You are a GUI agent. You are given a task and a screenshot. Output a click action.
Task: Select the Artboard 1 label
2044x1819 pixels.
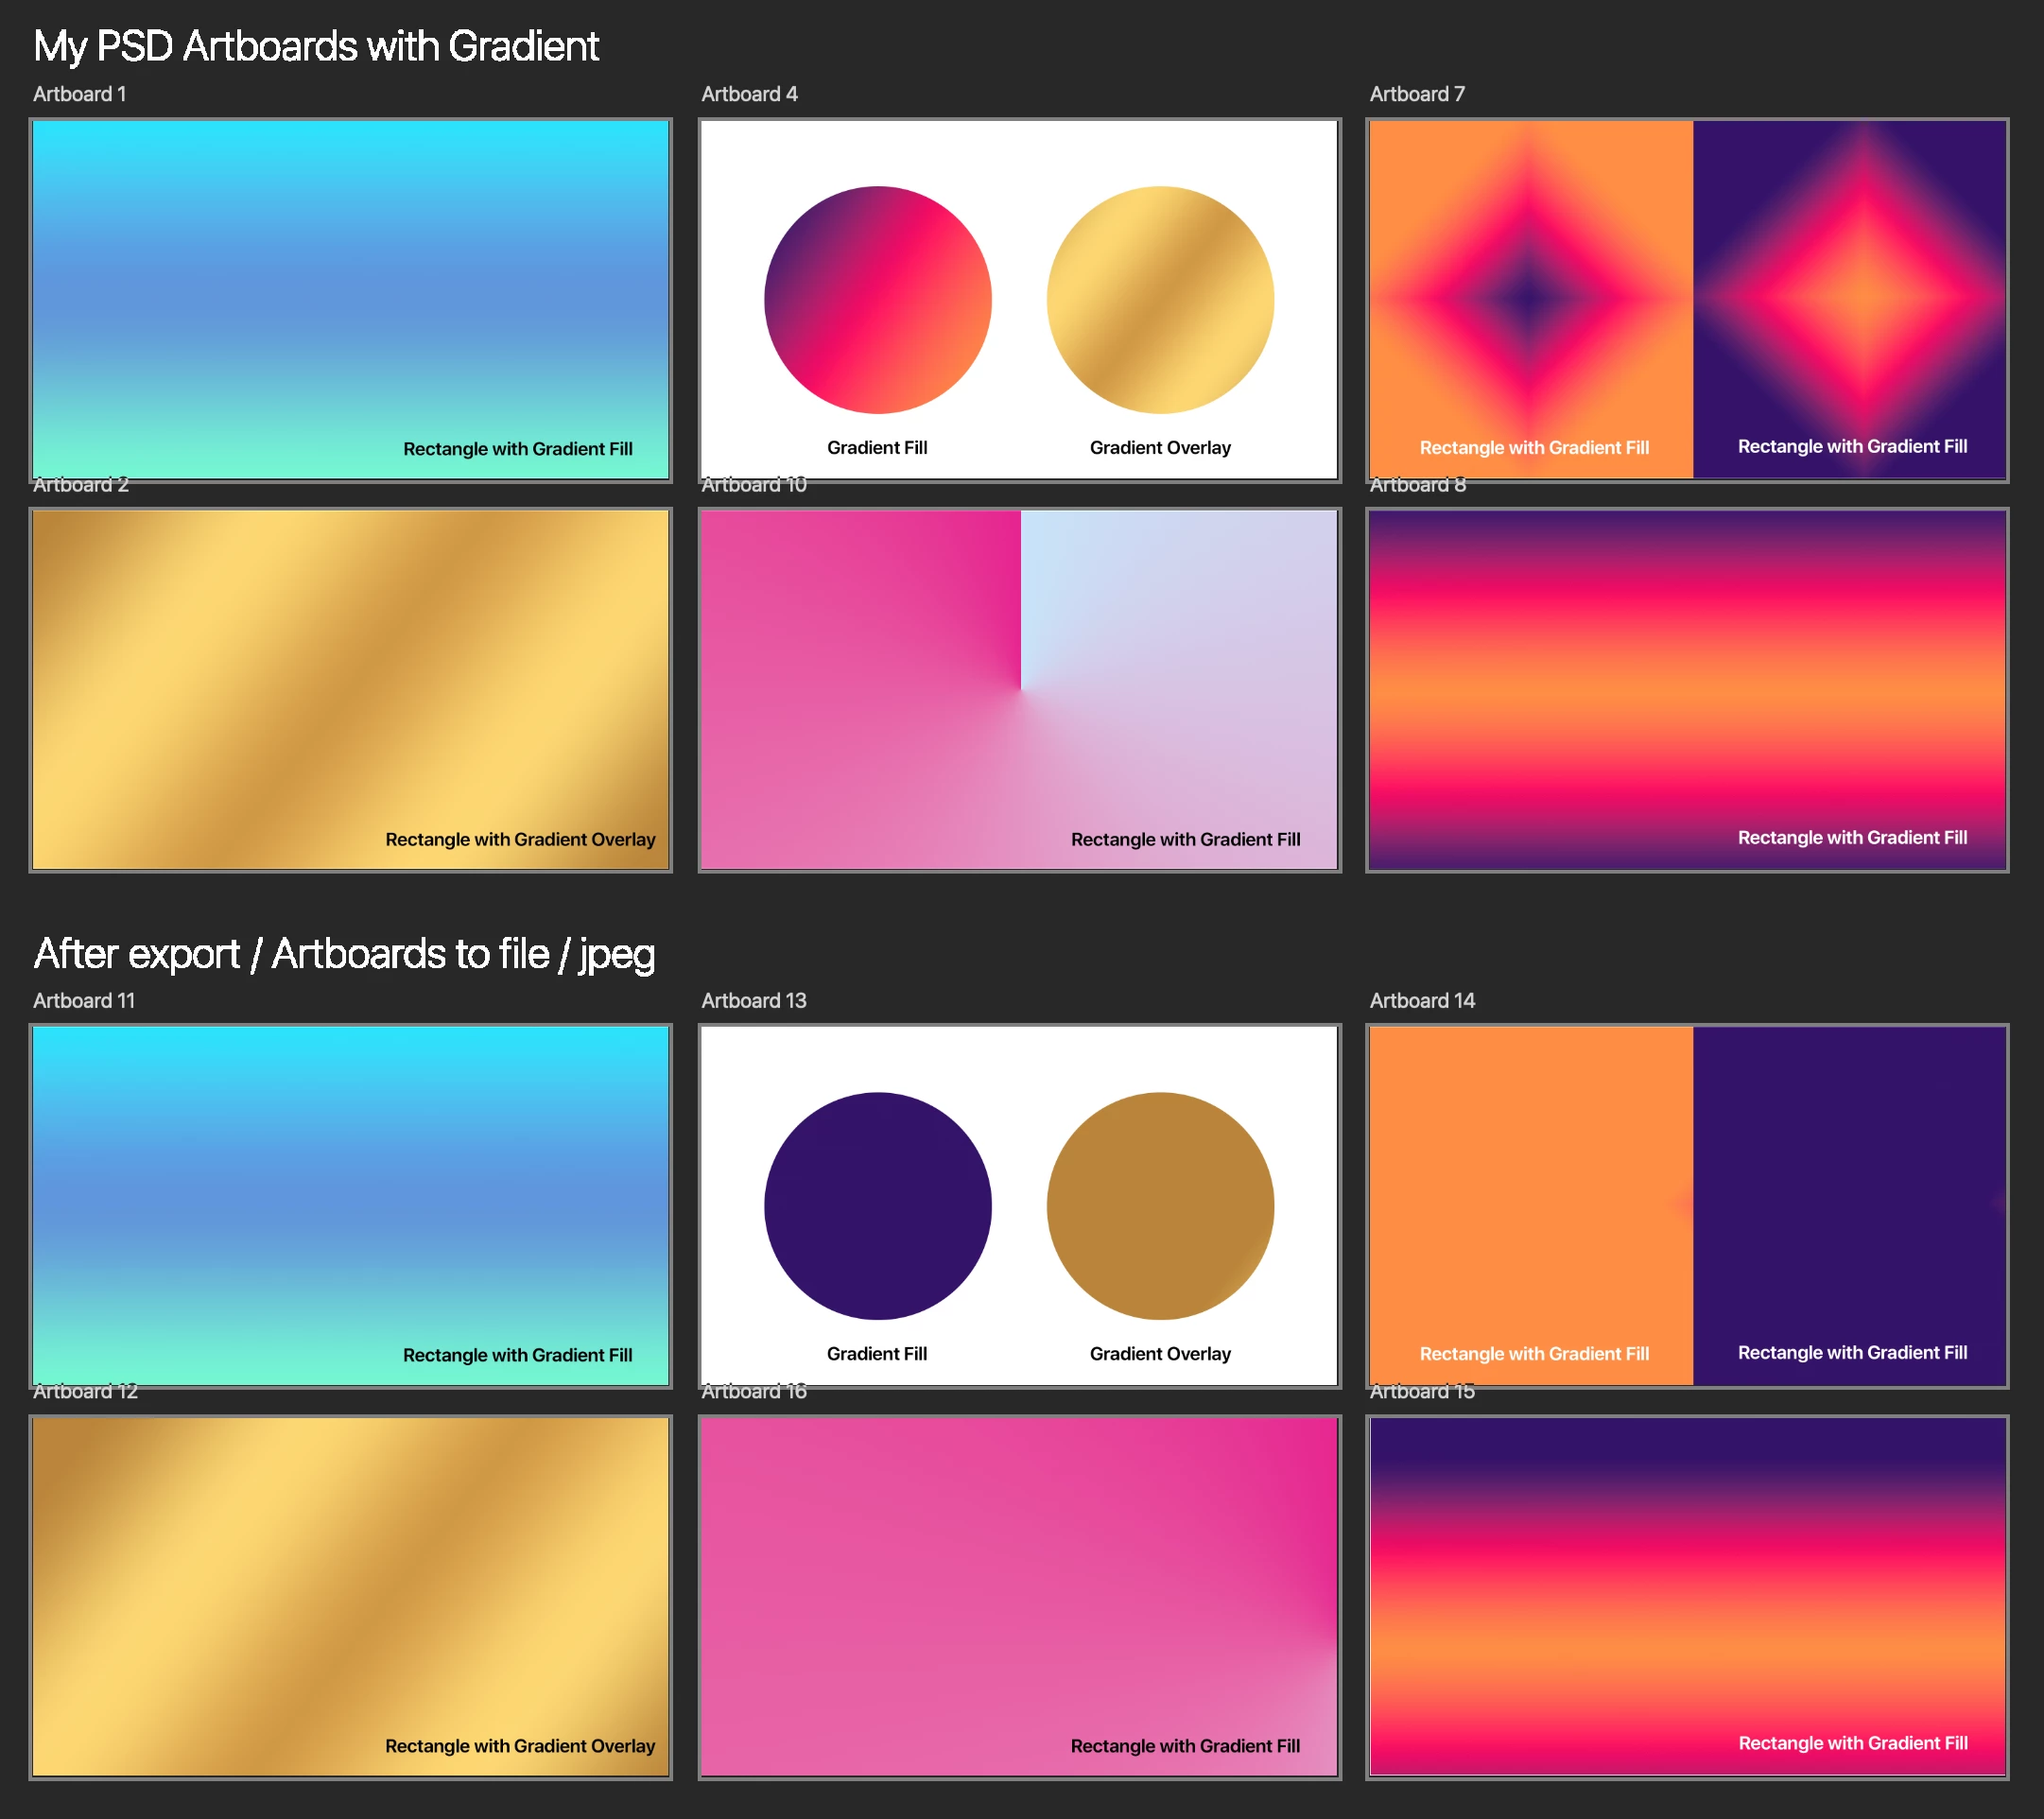[79, 94]
